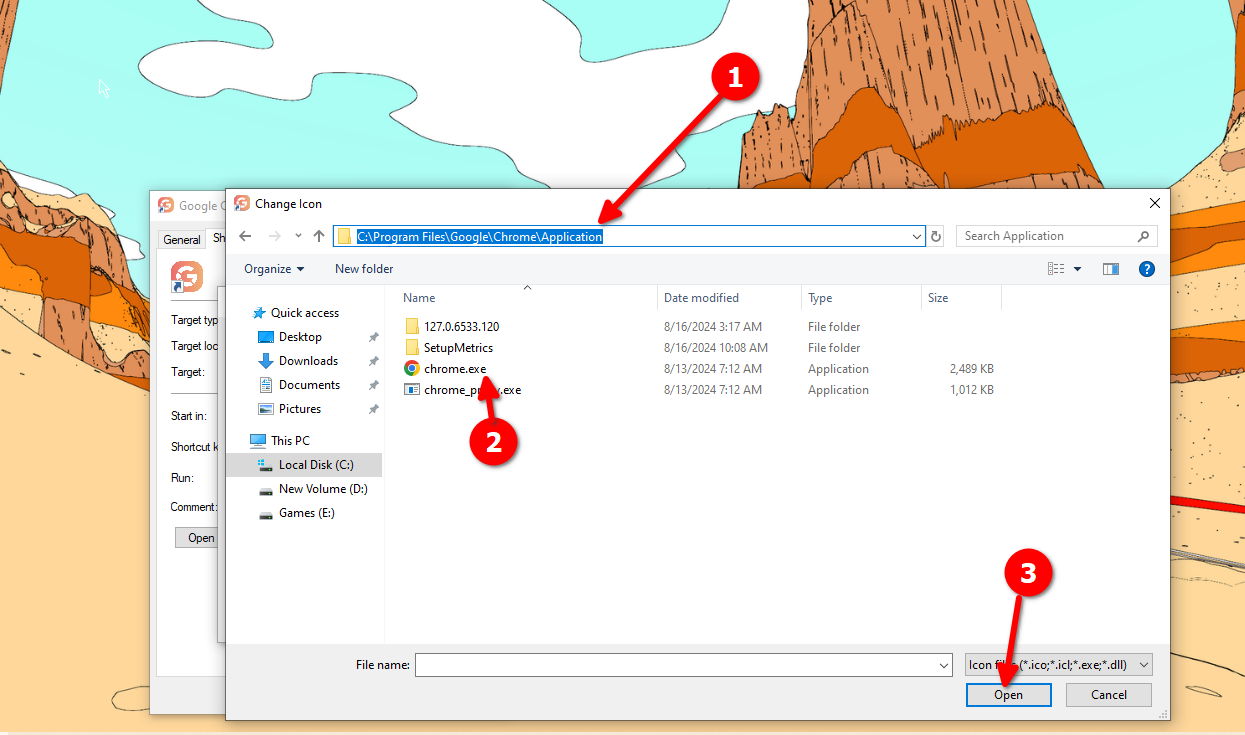Viewport: 1245px width, 735px height.
Task: Select the SetupMetrics folder
Action: [x=458, y=348]
